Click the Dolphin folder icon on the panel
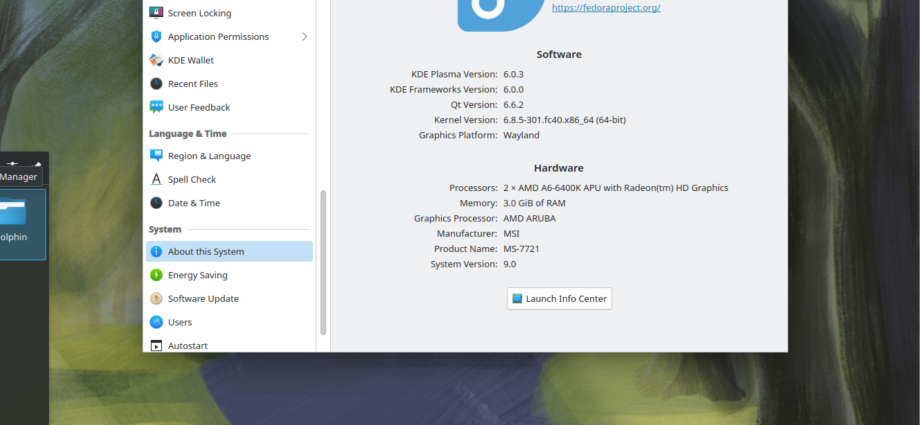 [x=12, y=213]
